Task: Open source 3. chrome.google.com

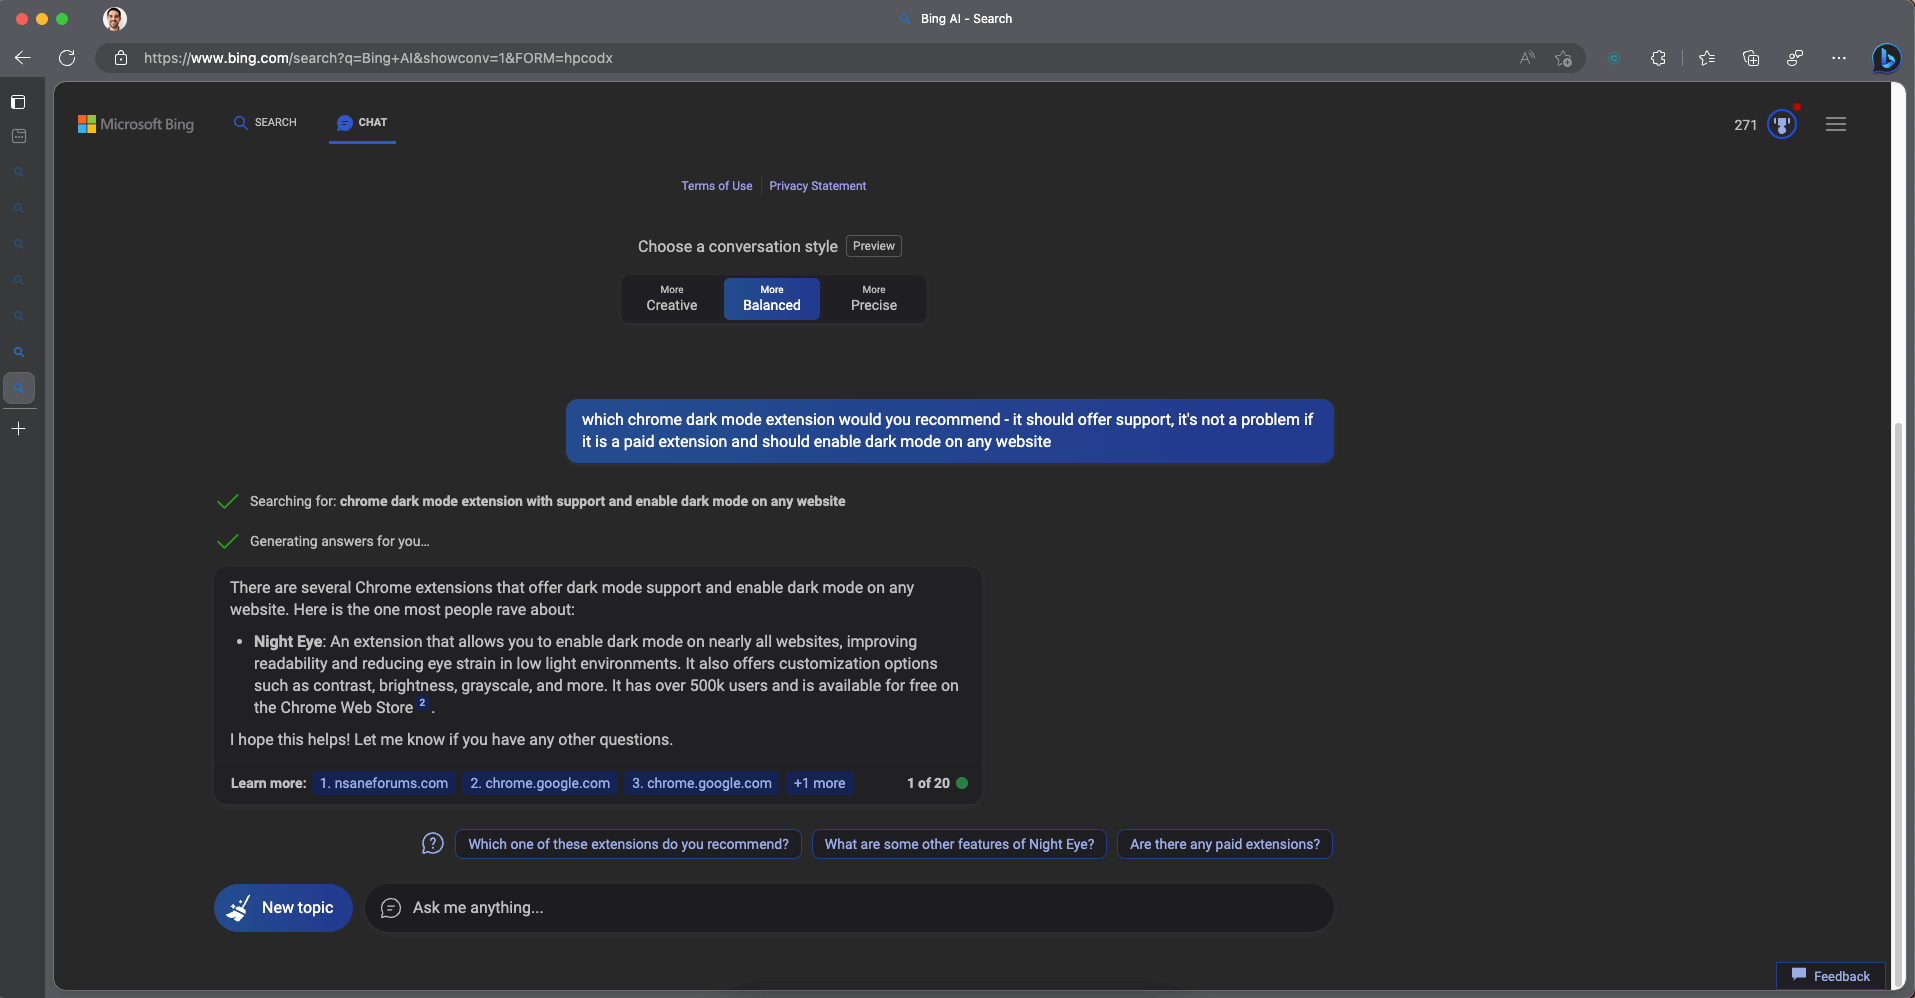Action: 702,783
